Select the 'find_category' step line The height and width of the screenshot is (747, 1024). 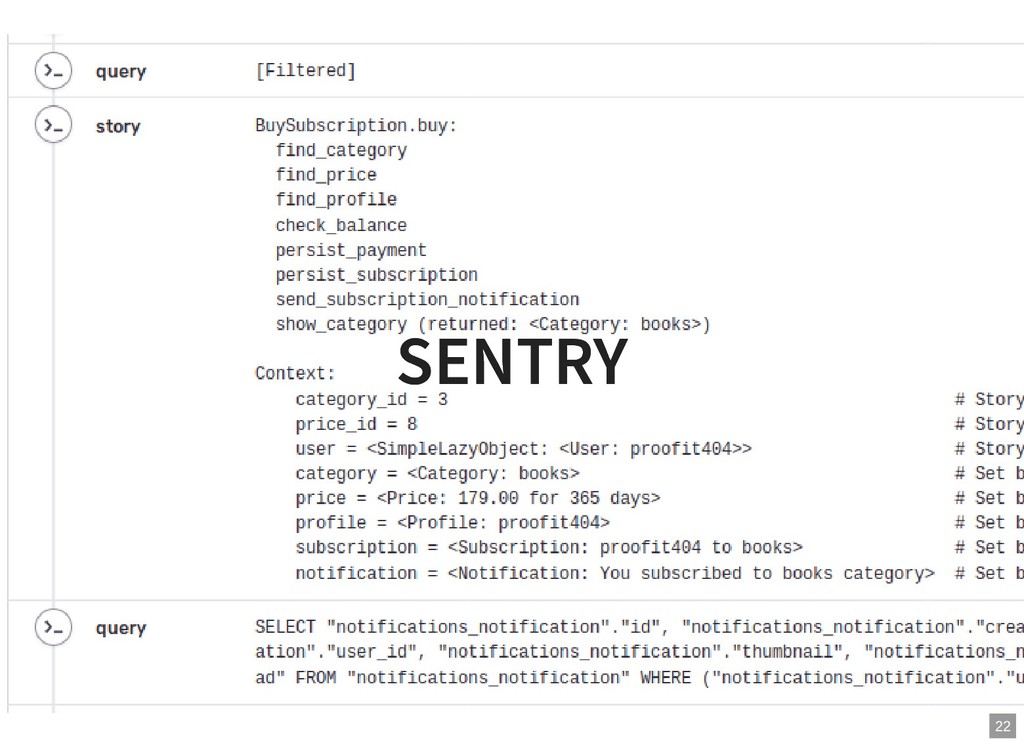point(341,150)
